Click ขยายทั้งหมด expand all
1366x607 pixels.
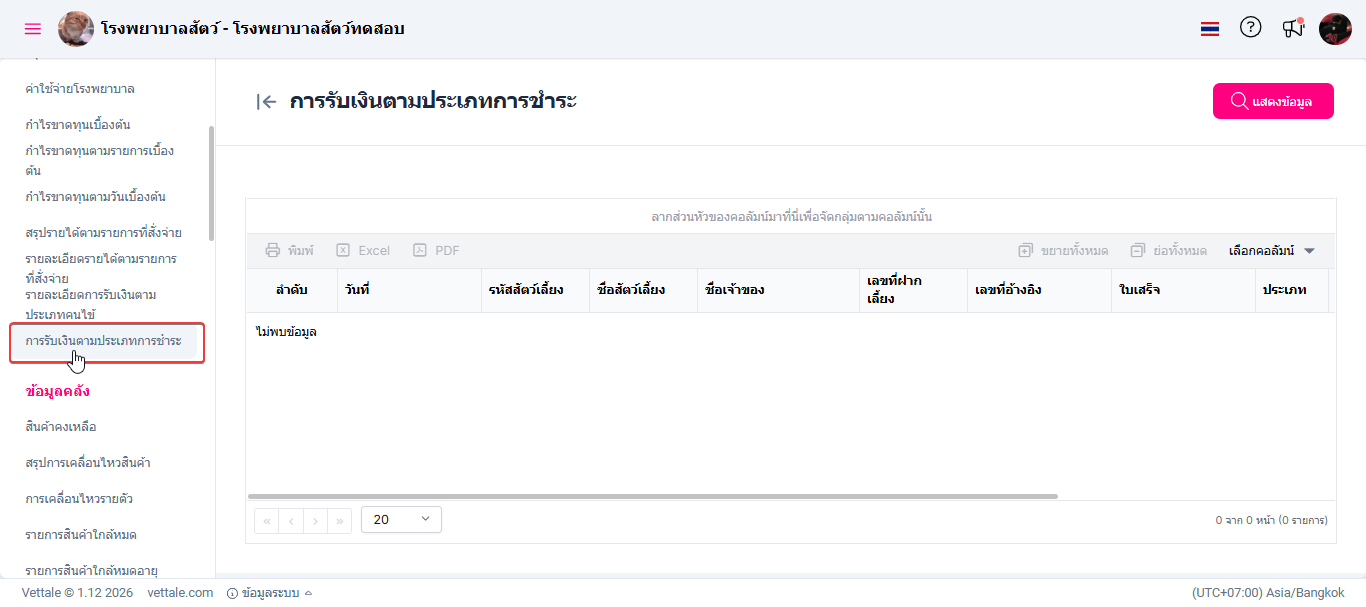click(x=1063, y=251)
